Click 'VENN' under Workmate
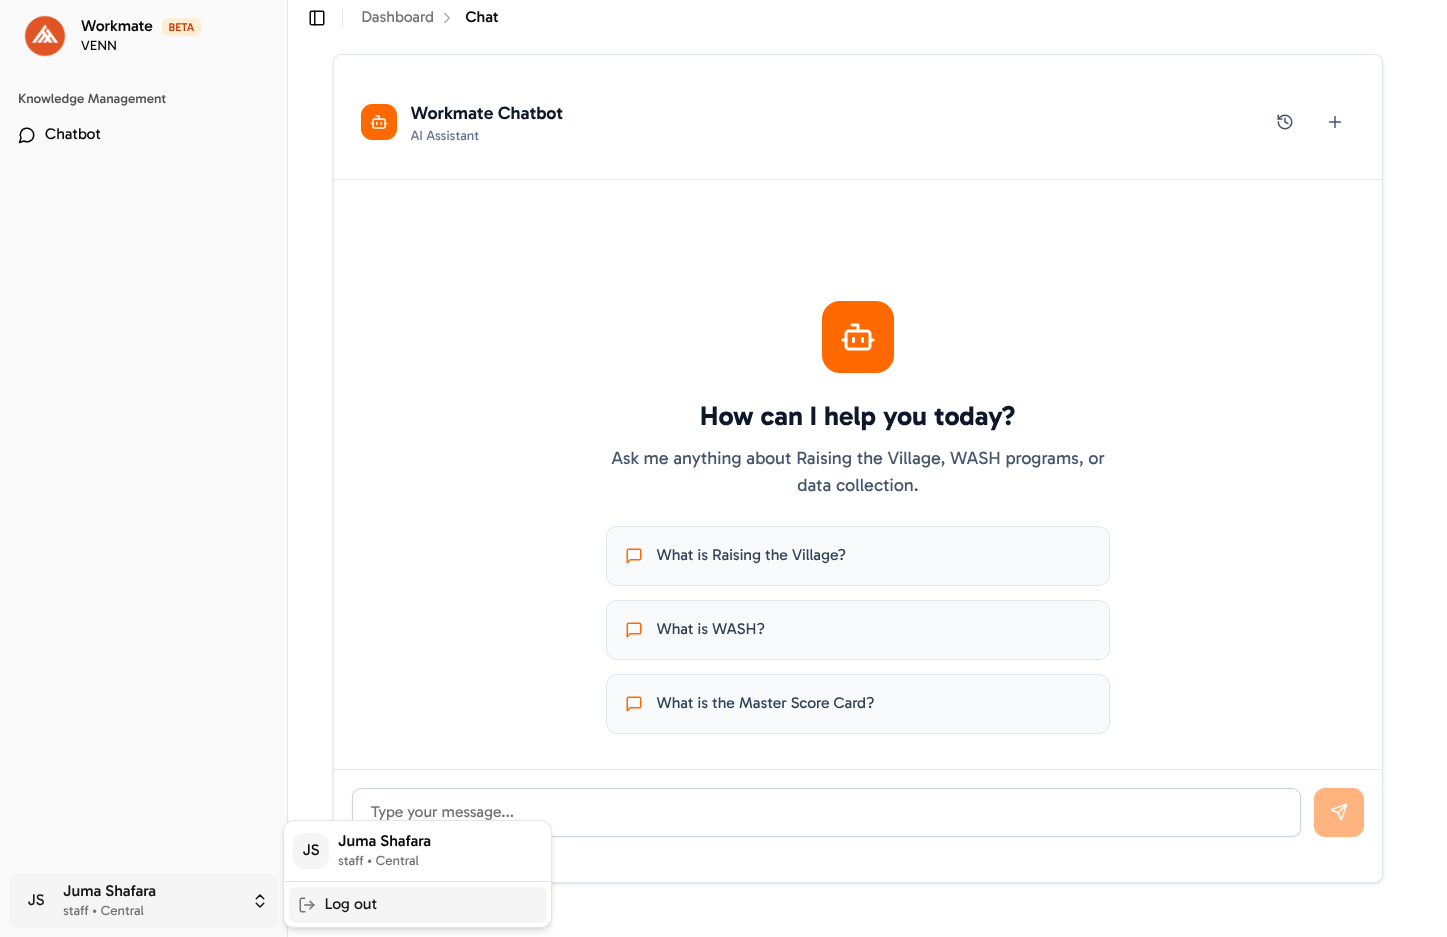The width and height of the screenshot is (1447, 937). click(99, 46)
